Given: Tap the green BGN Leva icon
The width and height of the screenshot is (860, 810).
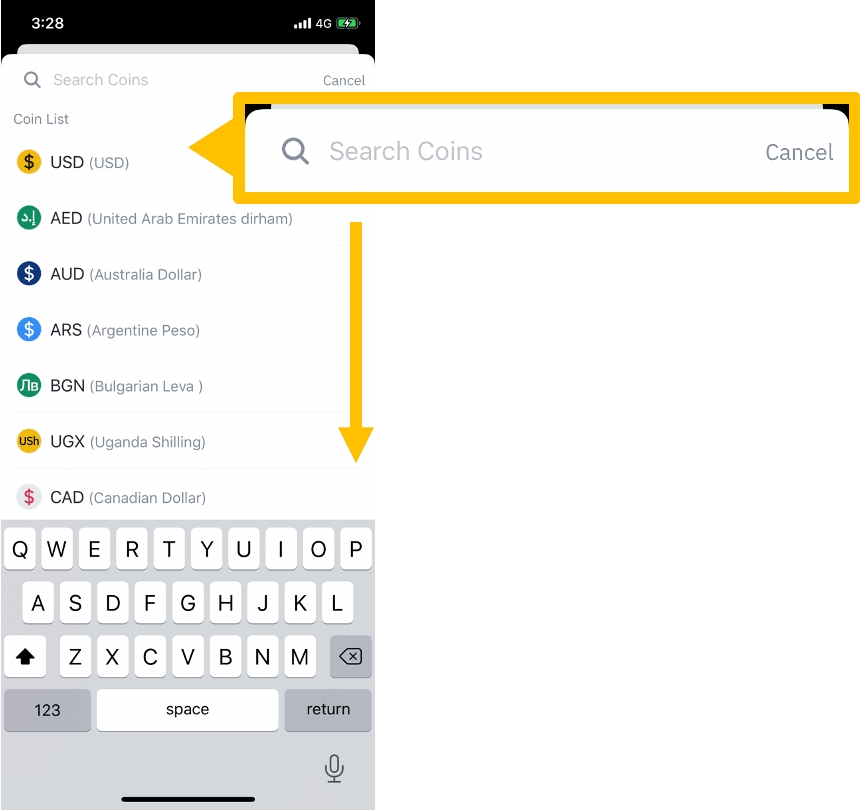Looking at the screenshot, I should pos(29,385).
